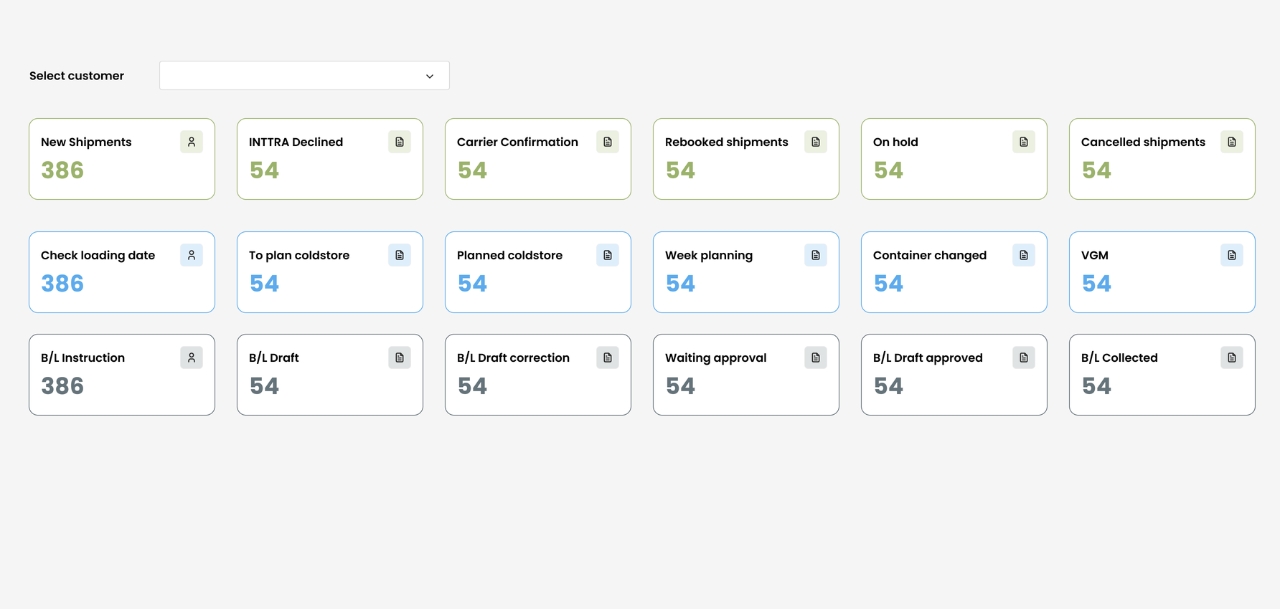This screenshot has height=609, width=1280.
Task: Open the document icon on Waiting approval card
Action: click(x=815, y=357)
